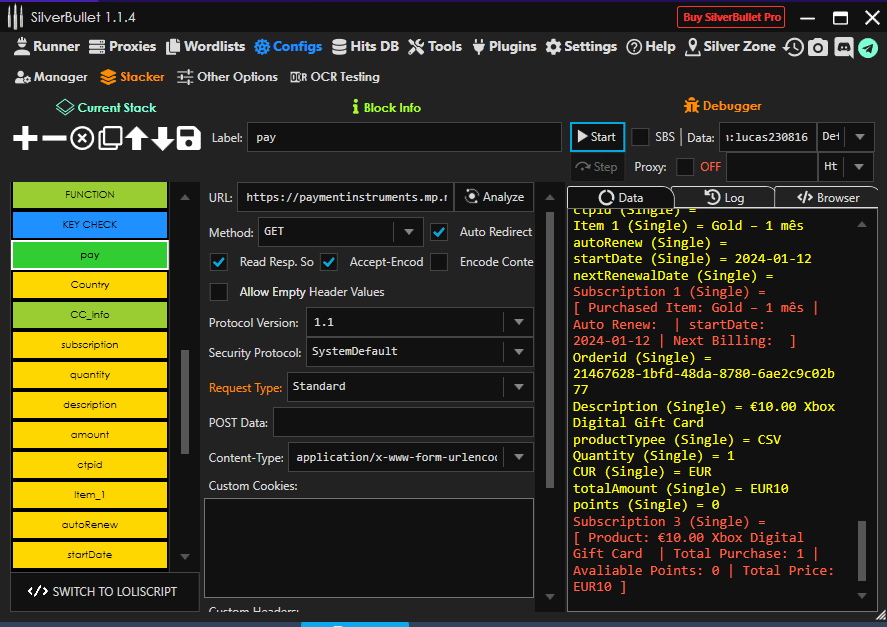Open the Telegram icon in the top bar
887x627 pixels.
point(867,47)
